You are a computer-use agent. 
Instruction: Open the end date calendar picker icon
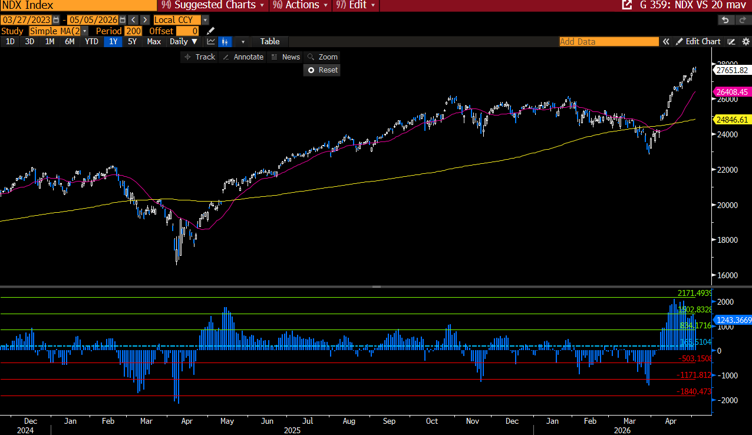pos(122,20)
